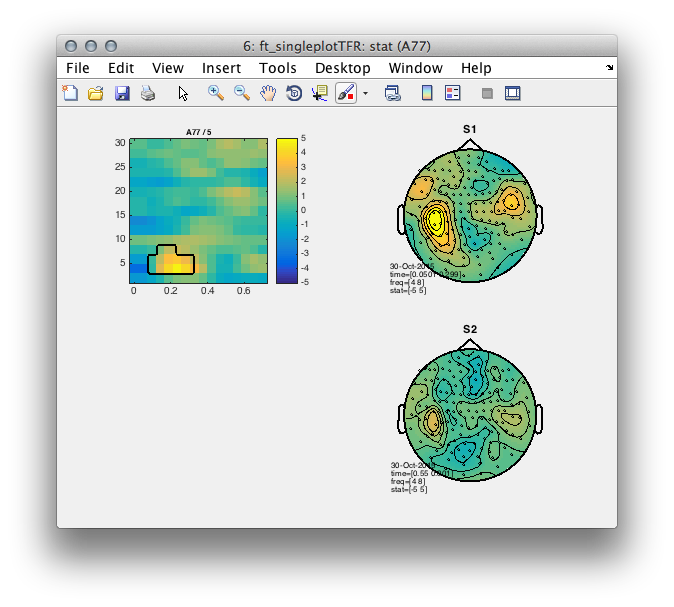This screenshot has width=674, height=607.
Task: Save the figure with the floppy disk icon
Action: (x=122, y=93)
